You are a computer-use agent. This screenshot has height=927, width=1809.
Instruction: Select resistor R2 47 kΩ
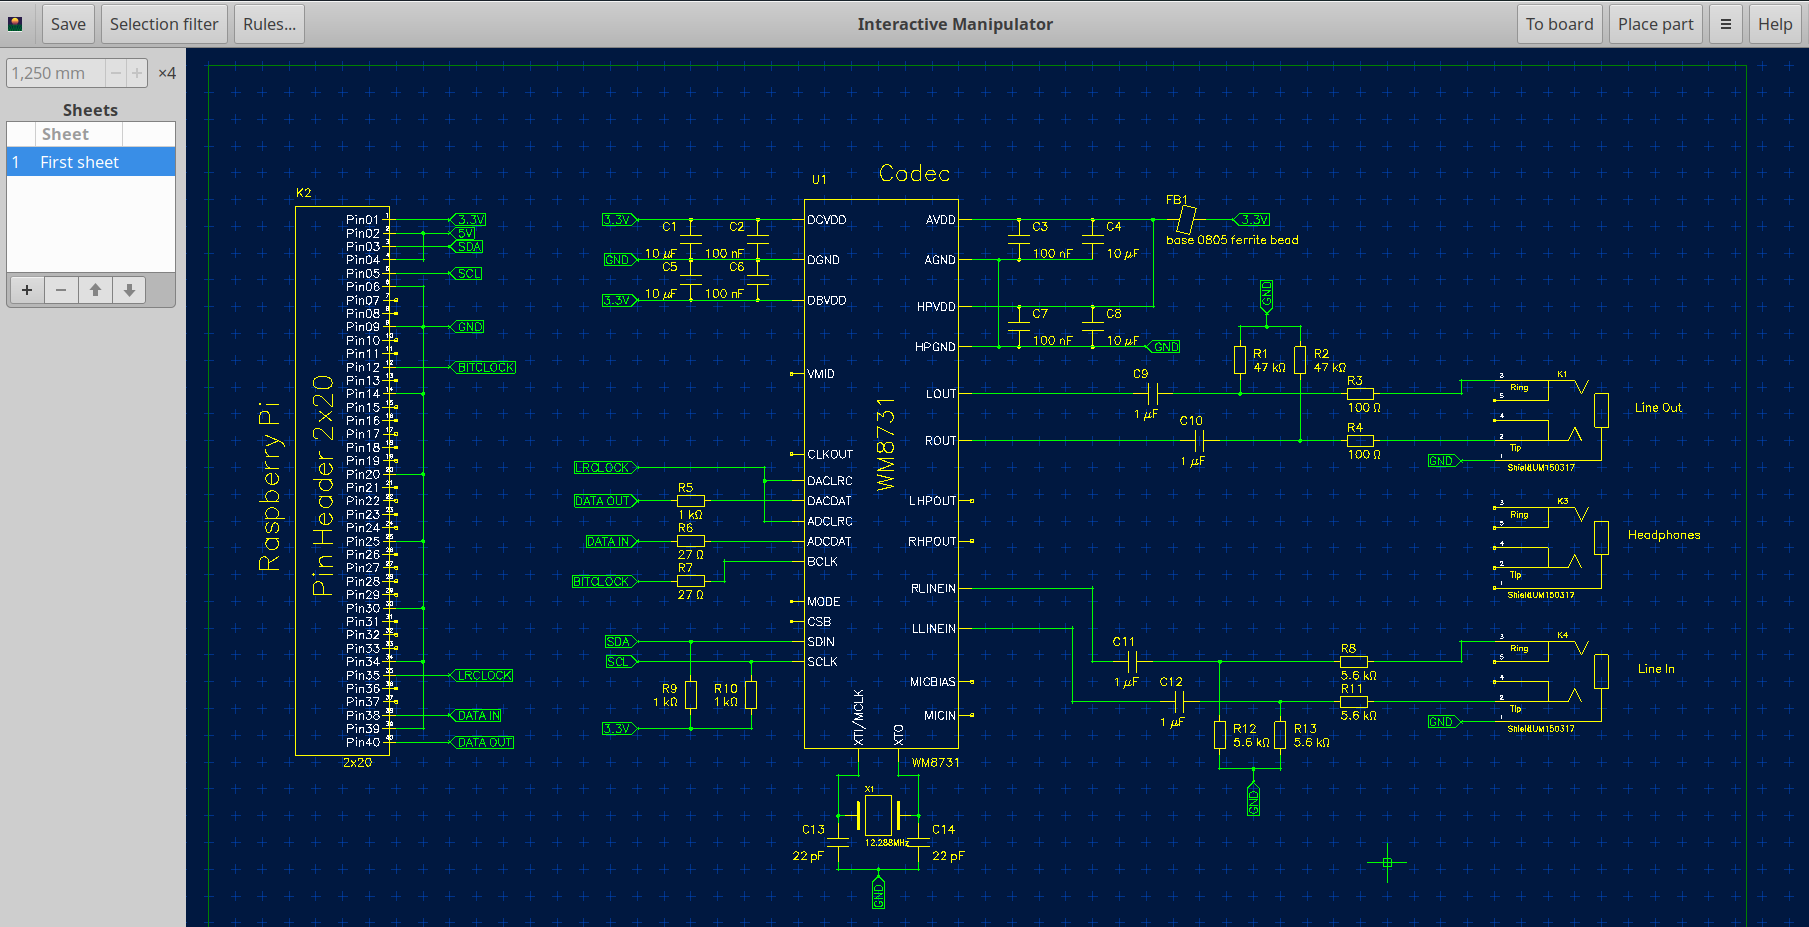(x=1300, y=360)
